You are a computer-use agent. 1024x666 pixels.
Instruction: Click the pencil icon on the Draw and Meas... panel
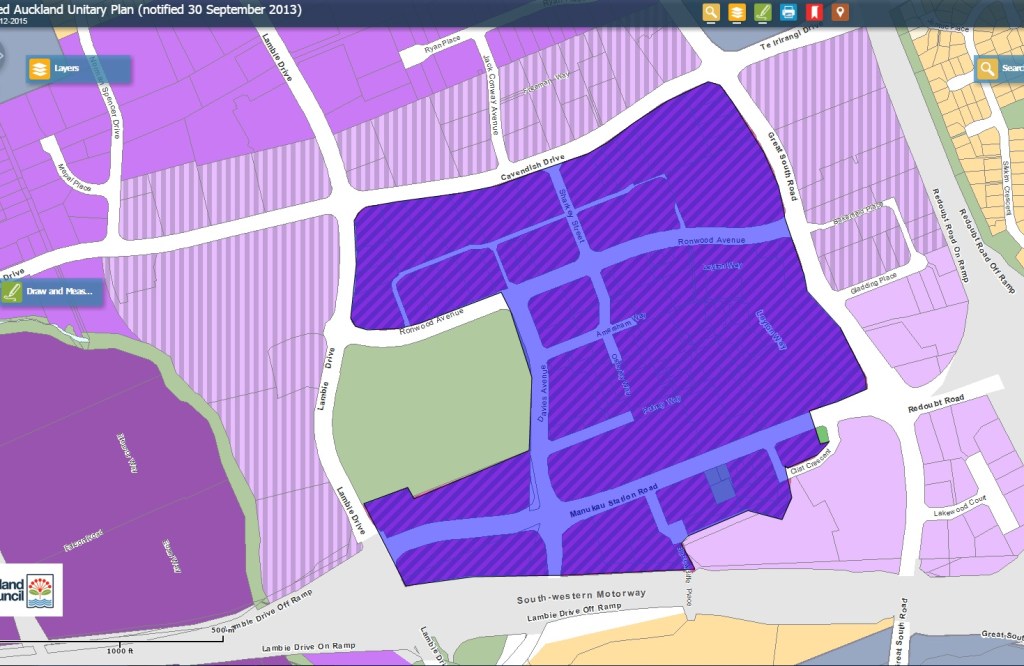13,292
